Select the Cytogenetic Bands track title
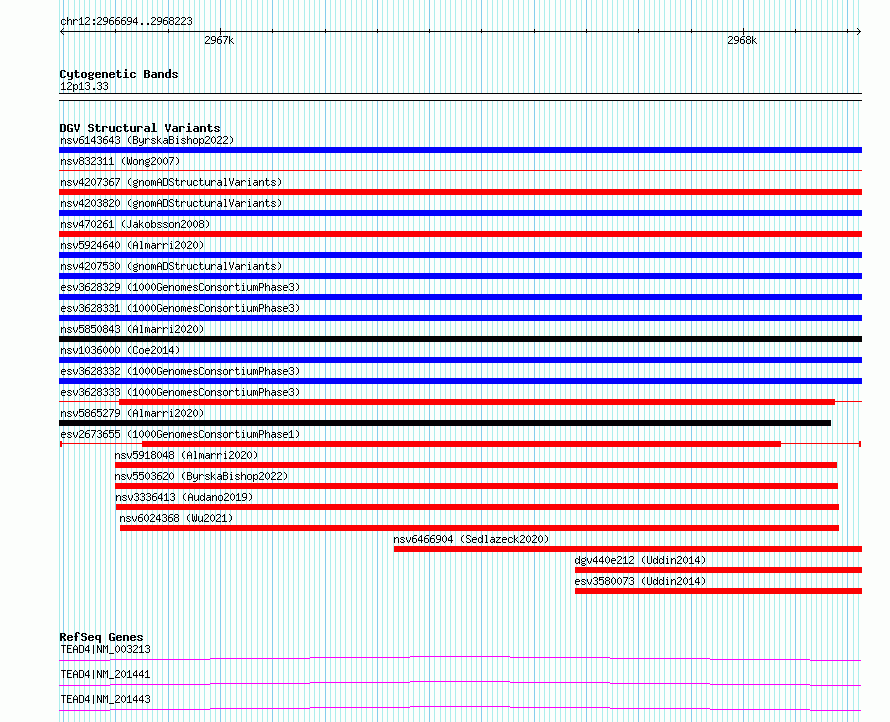Image resolution: width=890 pixels, height=722 pixels. [x=119, y=74]
